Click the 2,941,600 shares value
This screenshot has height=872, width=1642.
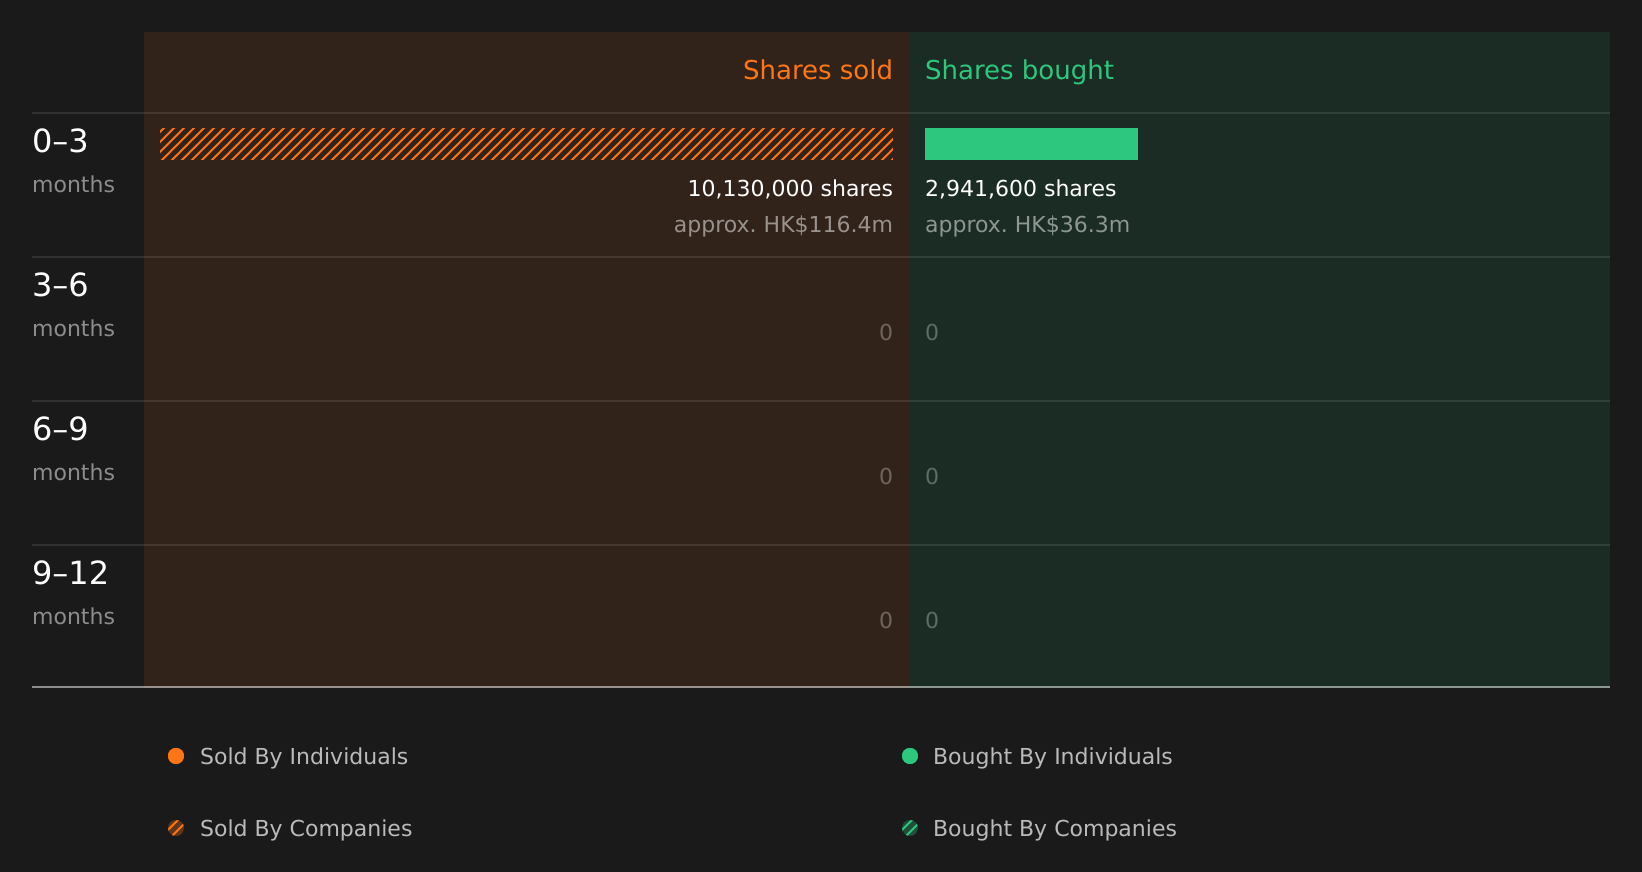[x=1020, y=188]
